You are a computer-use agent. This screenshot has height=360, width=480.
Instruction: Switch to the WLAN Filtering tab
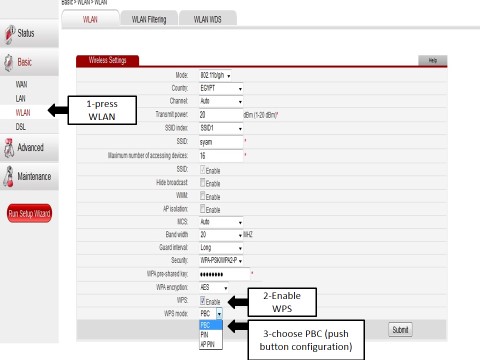coord(149,19)
